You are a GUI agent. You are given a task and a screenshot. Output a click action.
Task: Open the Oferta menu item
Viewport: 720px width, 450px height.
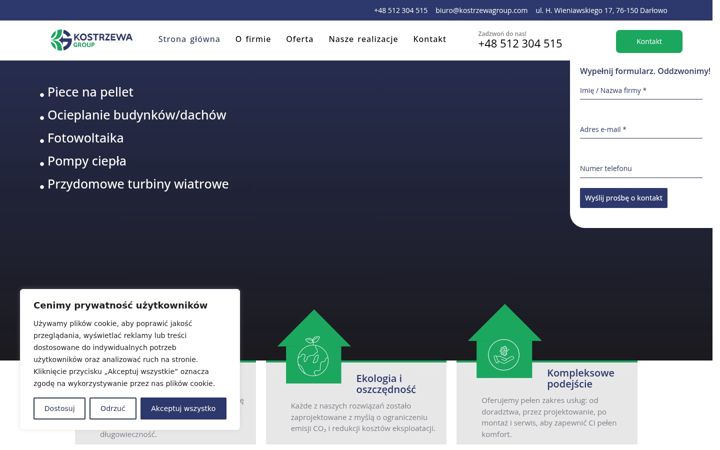tap(299, 39)
